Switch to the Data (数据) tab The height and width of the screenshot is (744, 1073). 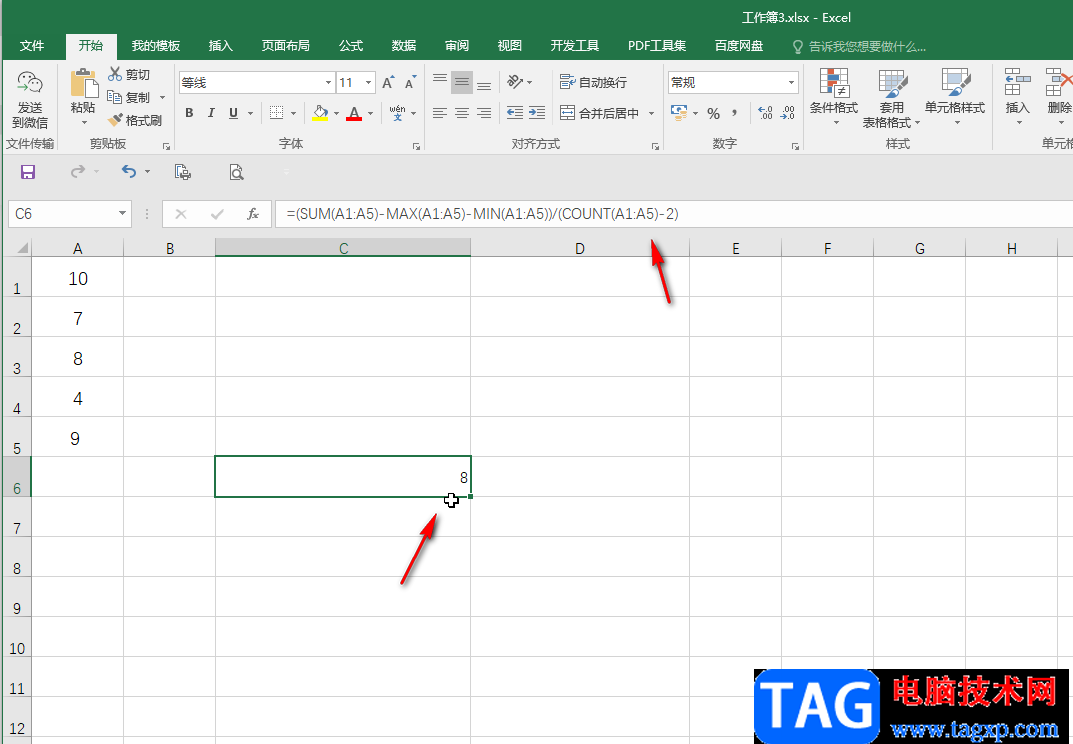[x=404, y=46]
